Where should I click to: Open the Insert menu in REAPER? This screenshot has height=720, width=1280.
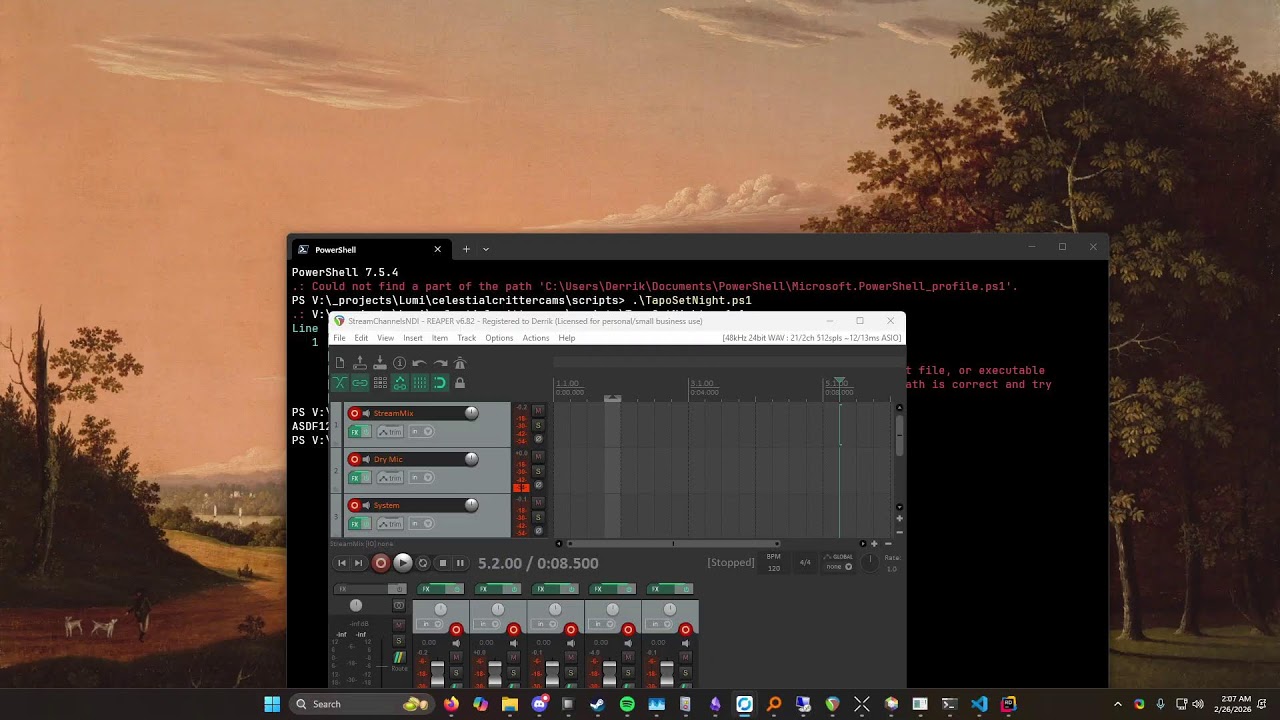413,338
